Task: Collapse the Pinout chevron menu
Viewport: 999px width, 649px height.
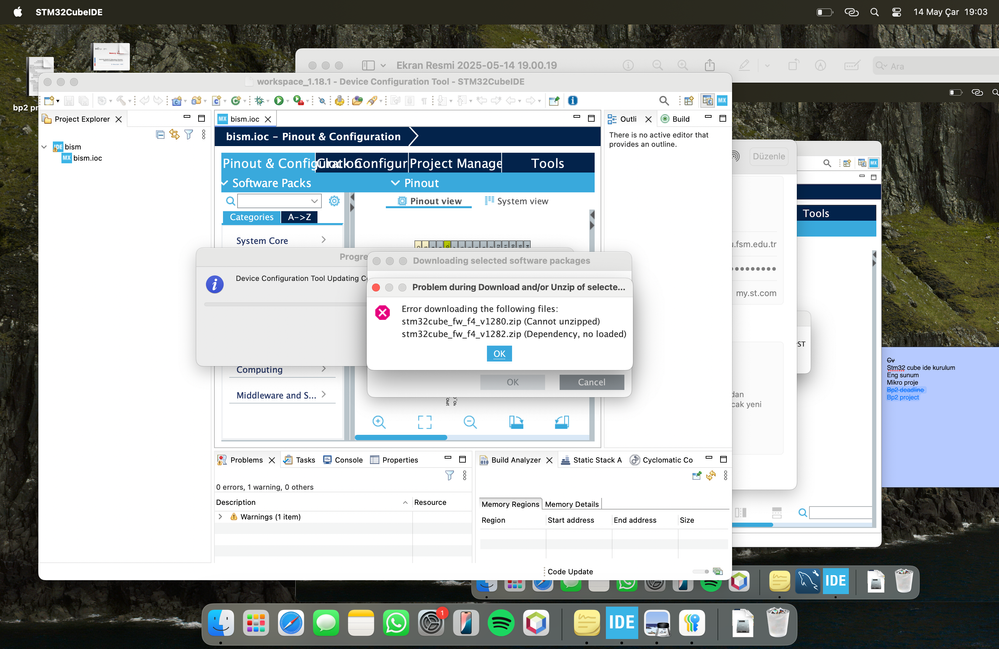Action: [395, 183]
